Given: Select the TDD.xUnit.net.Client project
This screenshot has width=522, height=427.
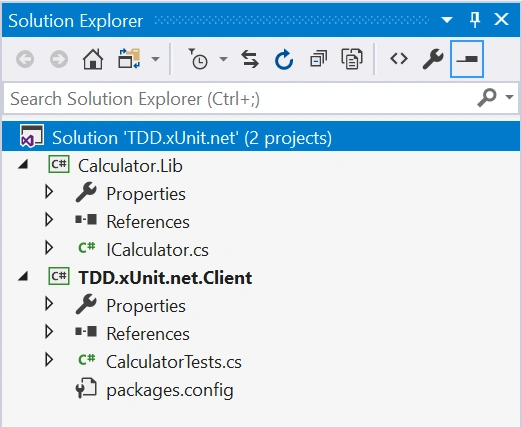Looking at the screenshot, I should [x=165, y=278].
